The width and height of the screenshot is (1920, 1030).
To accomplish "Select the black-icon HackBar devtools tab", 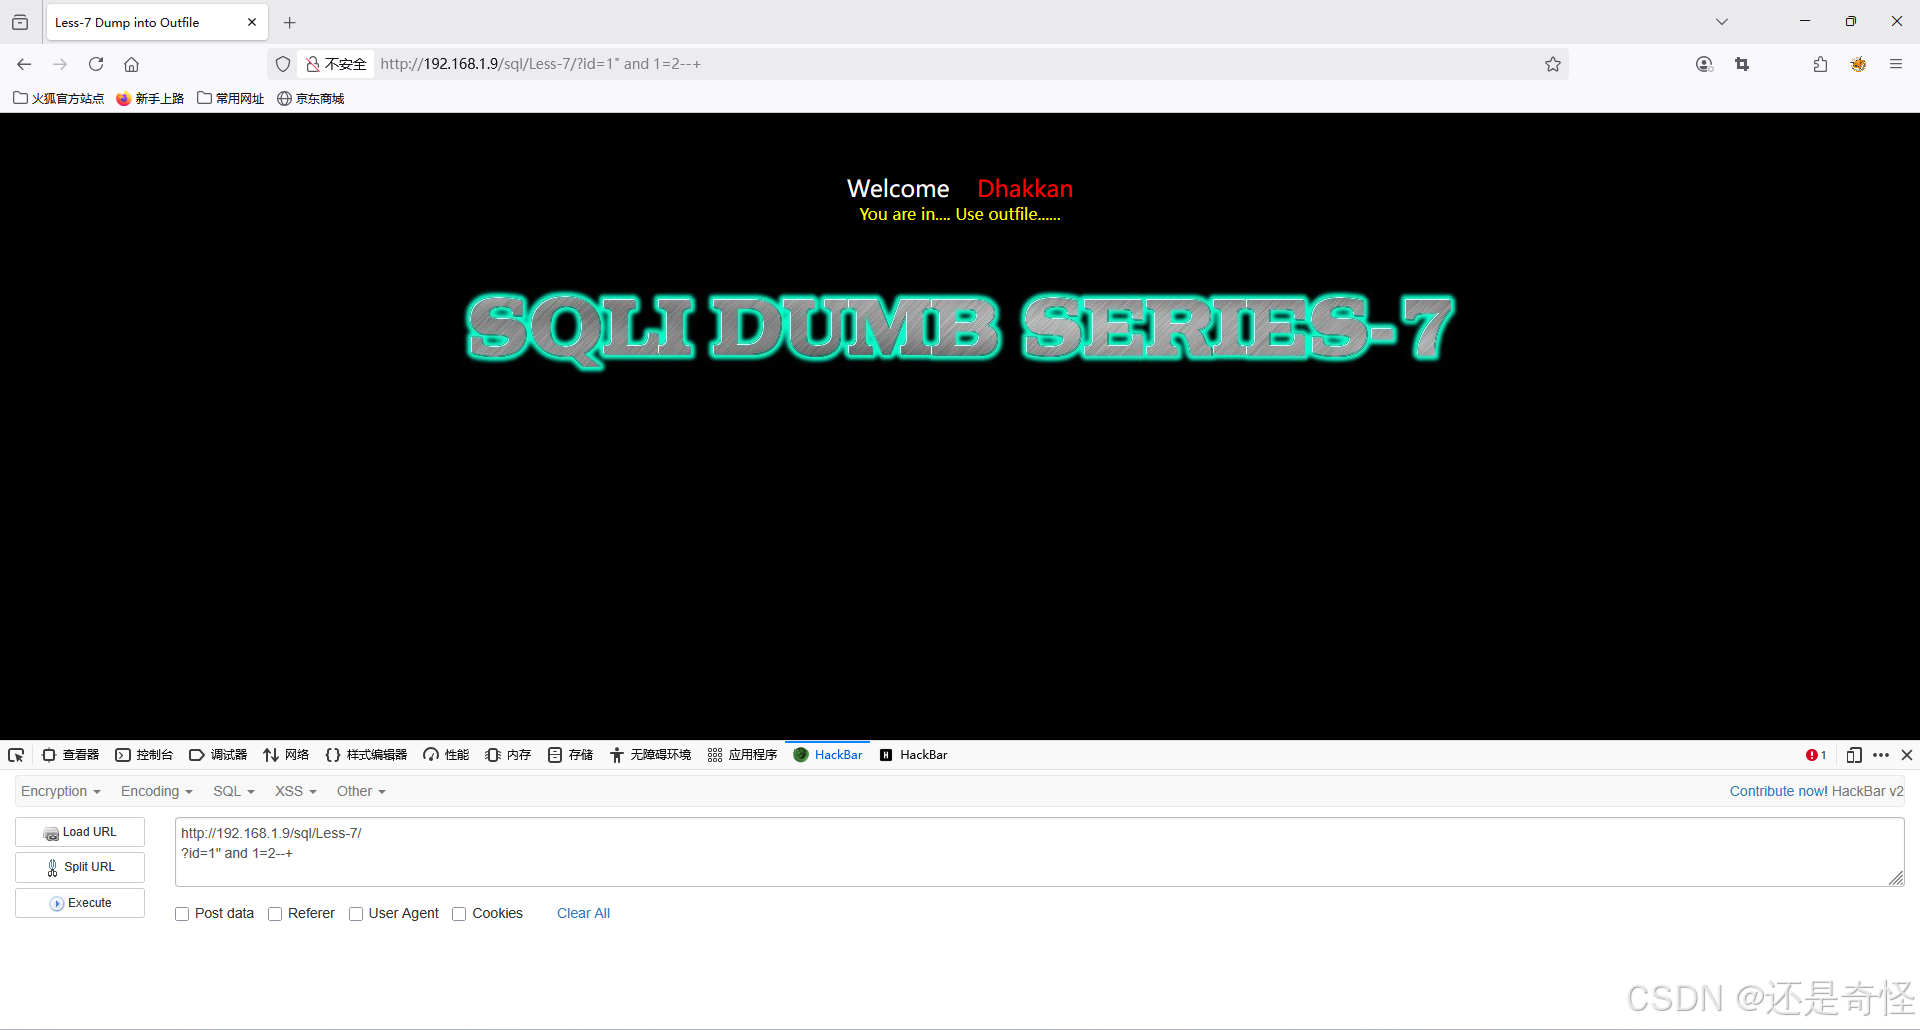I will pyautogui.click(x=913, y=755).
